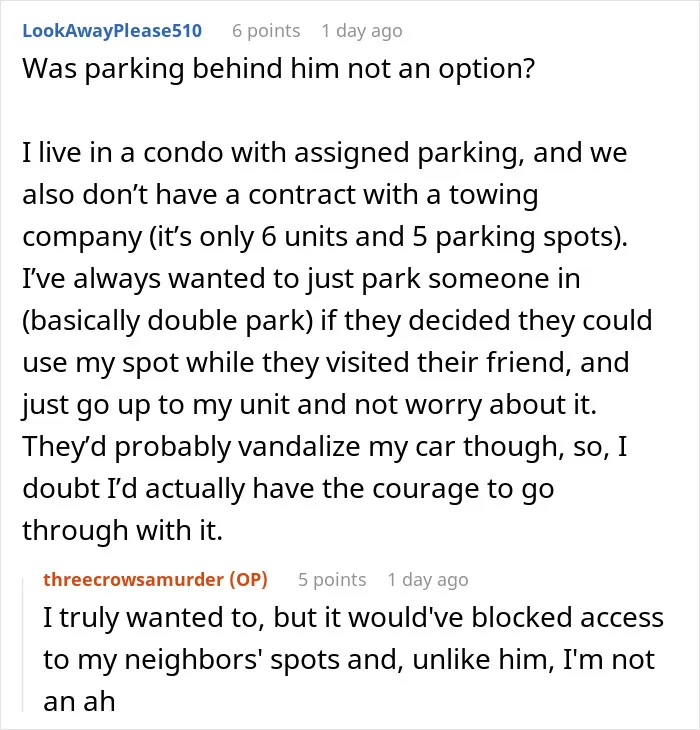The width and height of the screenshot is (700, 730).
Task: Click the phrase "(basically double park)"
Action: (168, 321)
